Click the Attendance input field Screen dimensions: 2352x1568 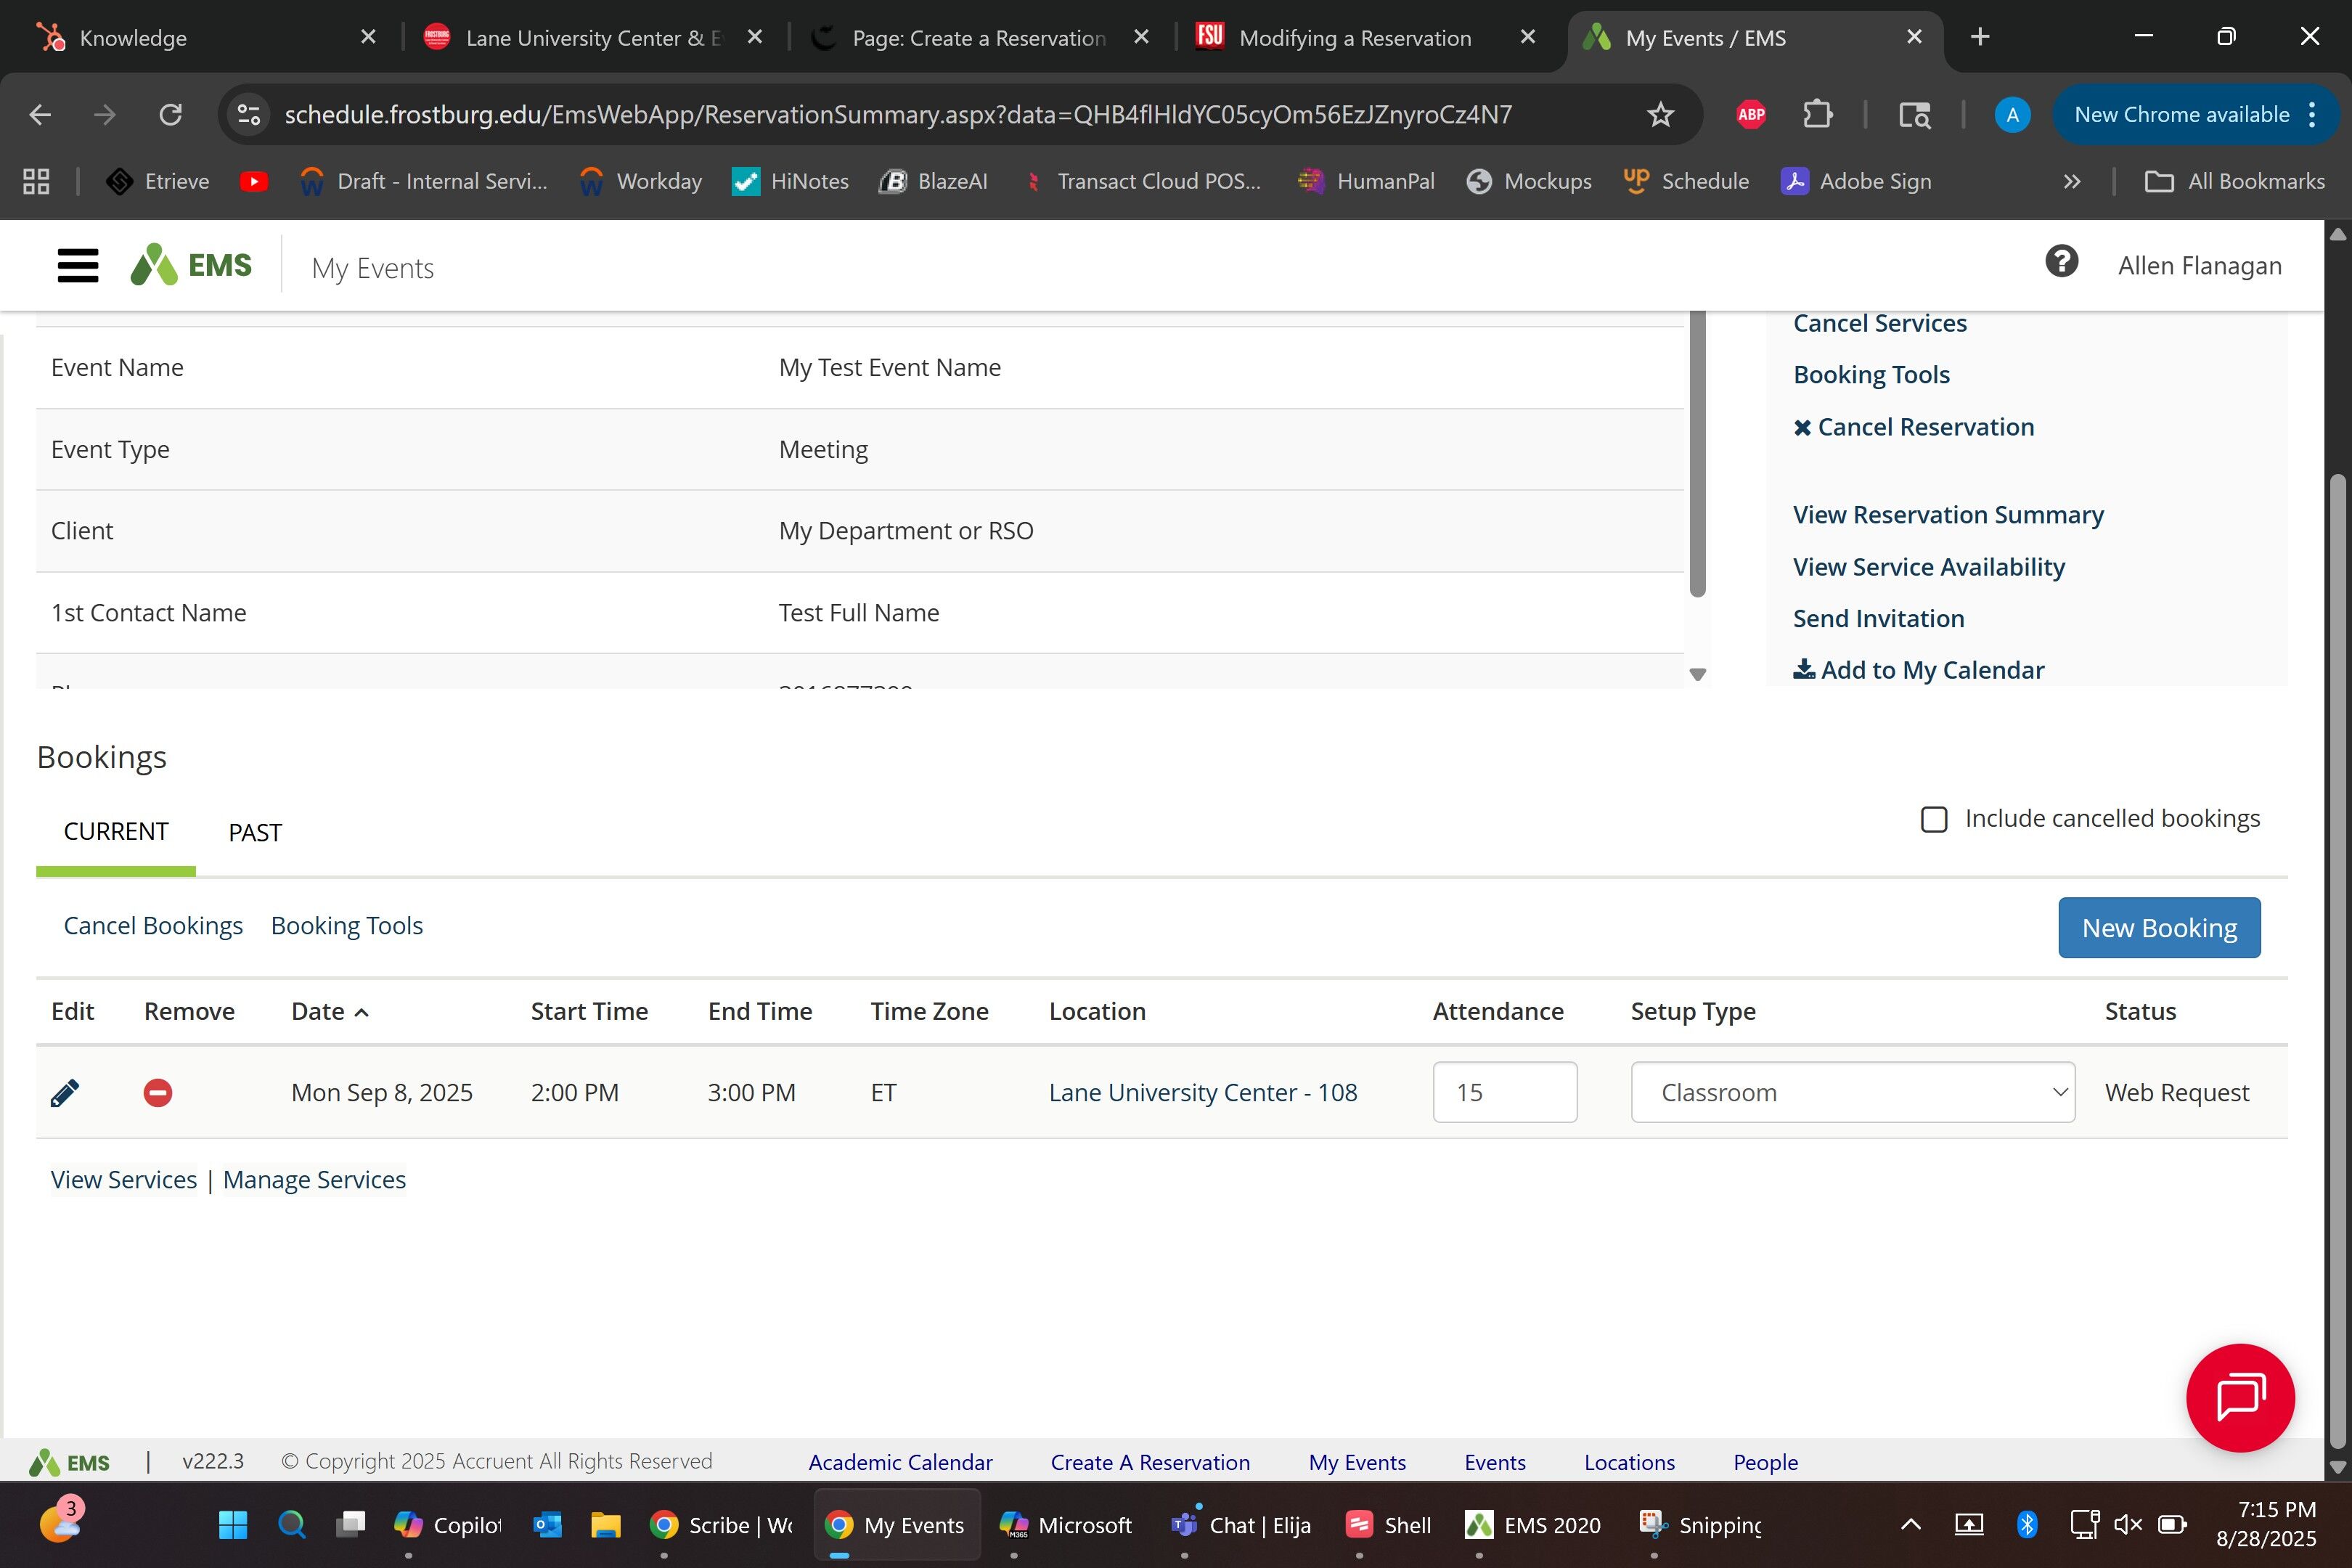(1504, 1093)
